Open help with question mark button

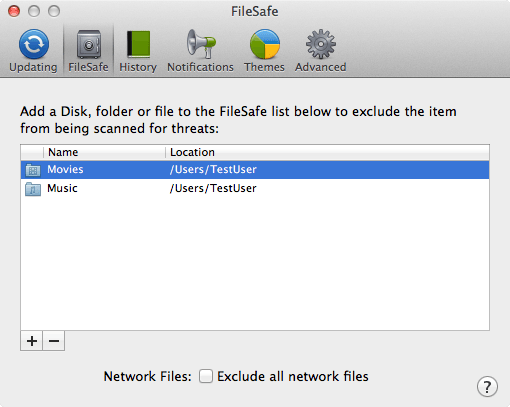(x=487, y=387)
